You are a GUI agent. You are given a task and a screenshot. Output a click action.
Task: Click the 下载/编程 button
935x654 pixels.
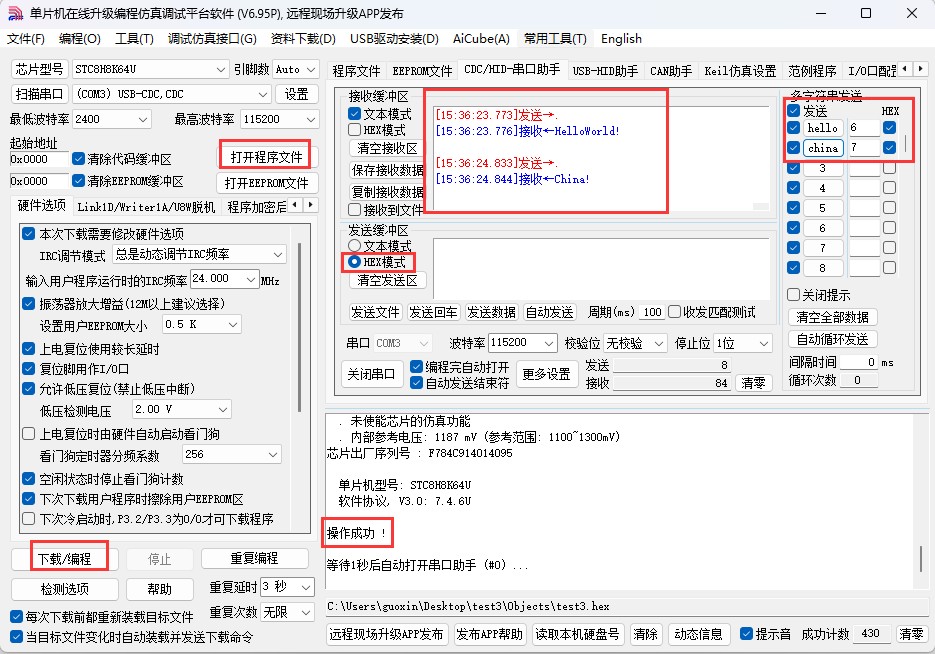coord(64,559)
